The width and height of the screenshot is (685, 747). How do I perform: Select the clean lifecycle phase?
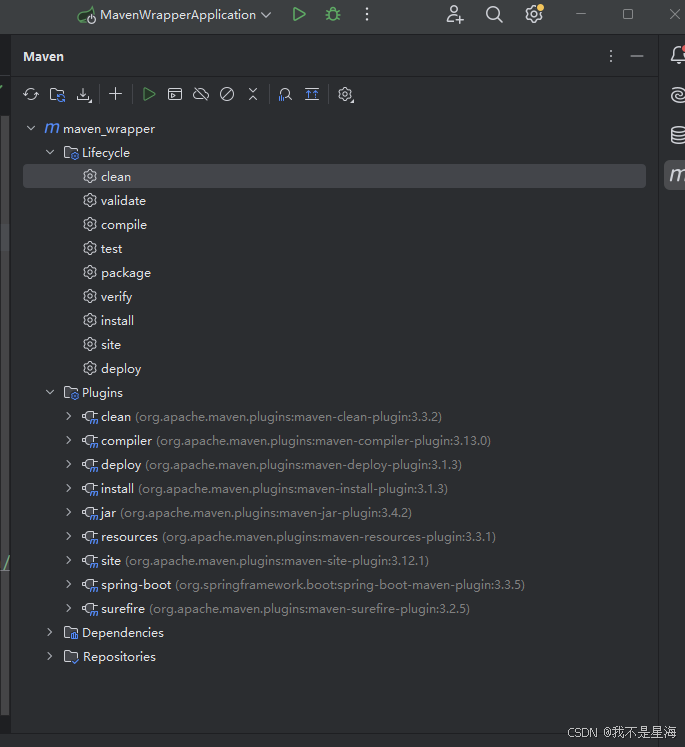334,176
